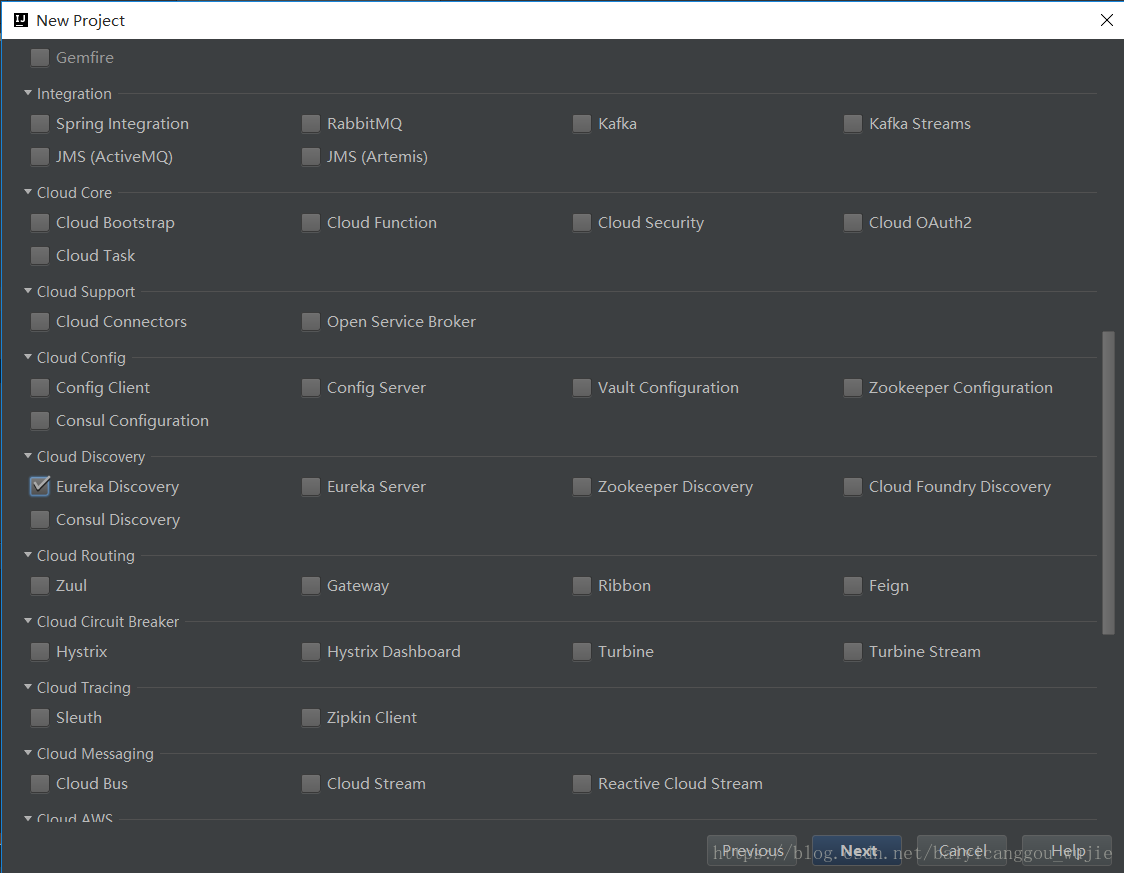Collapse the Cloud AWS section
The height and width of the screenshot is (873, 1124).
(28, 818)
